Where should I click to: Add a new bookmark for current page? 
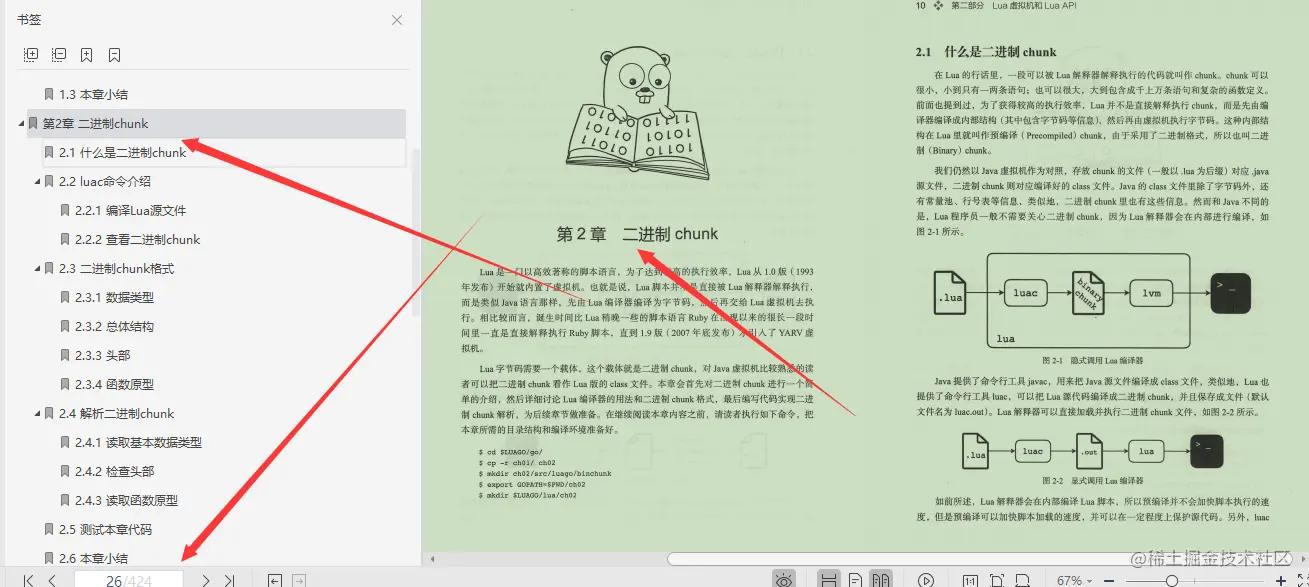[88, 55]
